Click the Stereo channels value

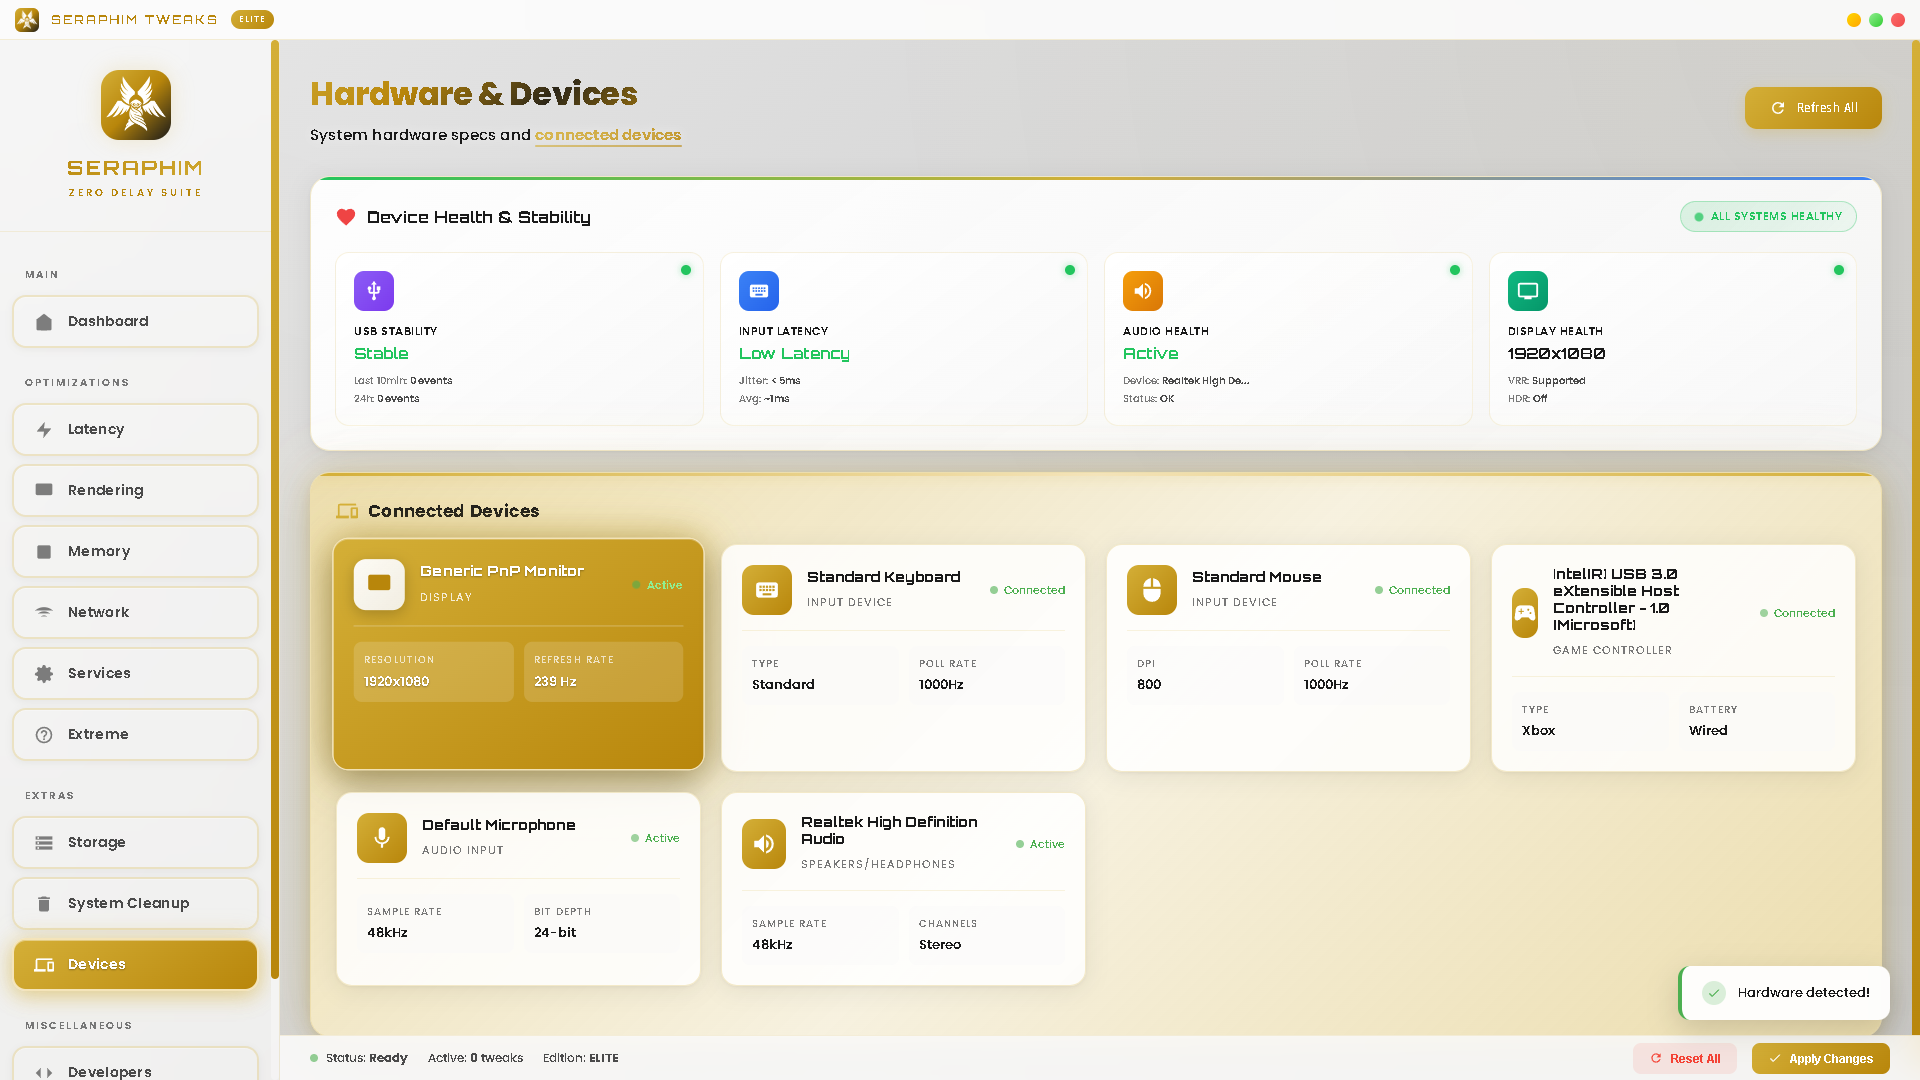pos(940,945)
